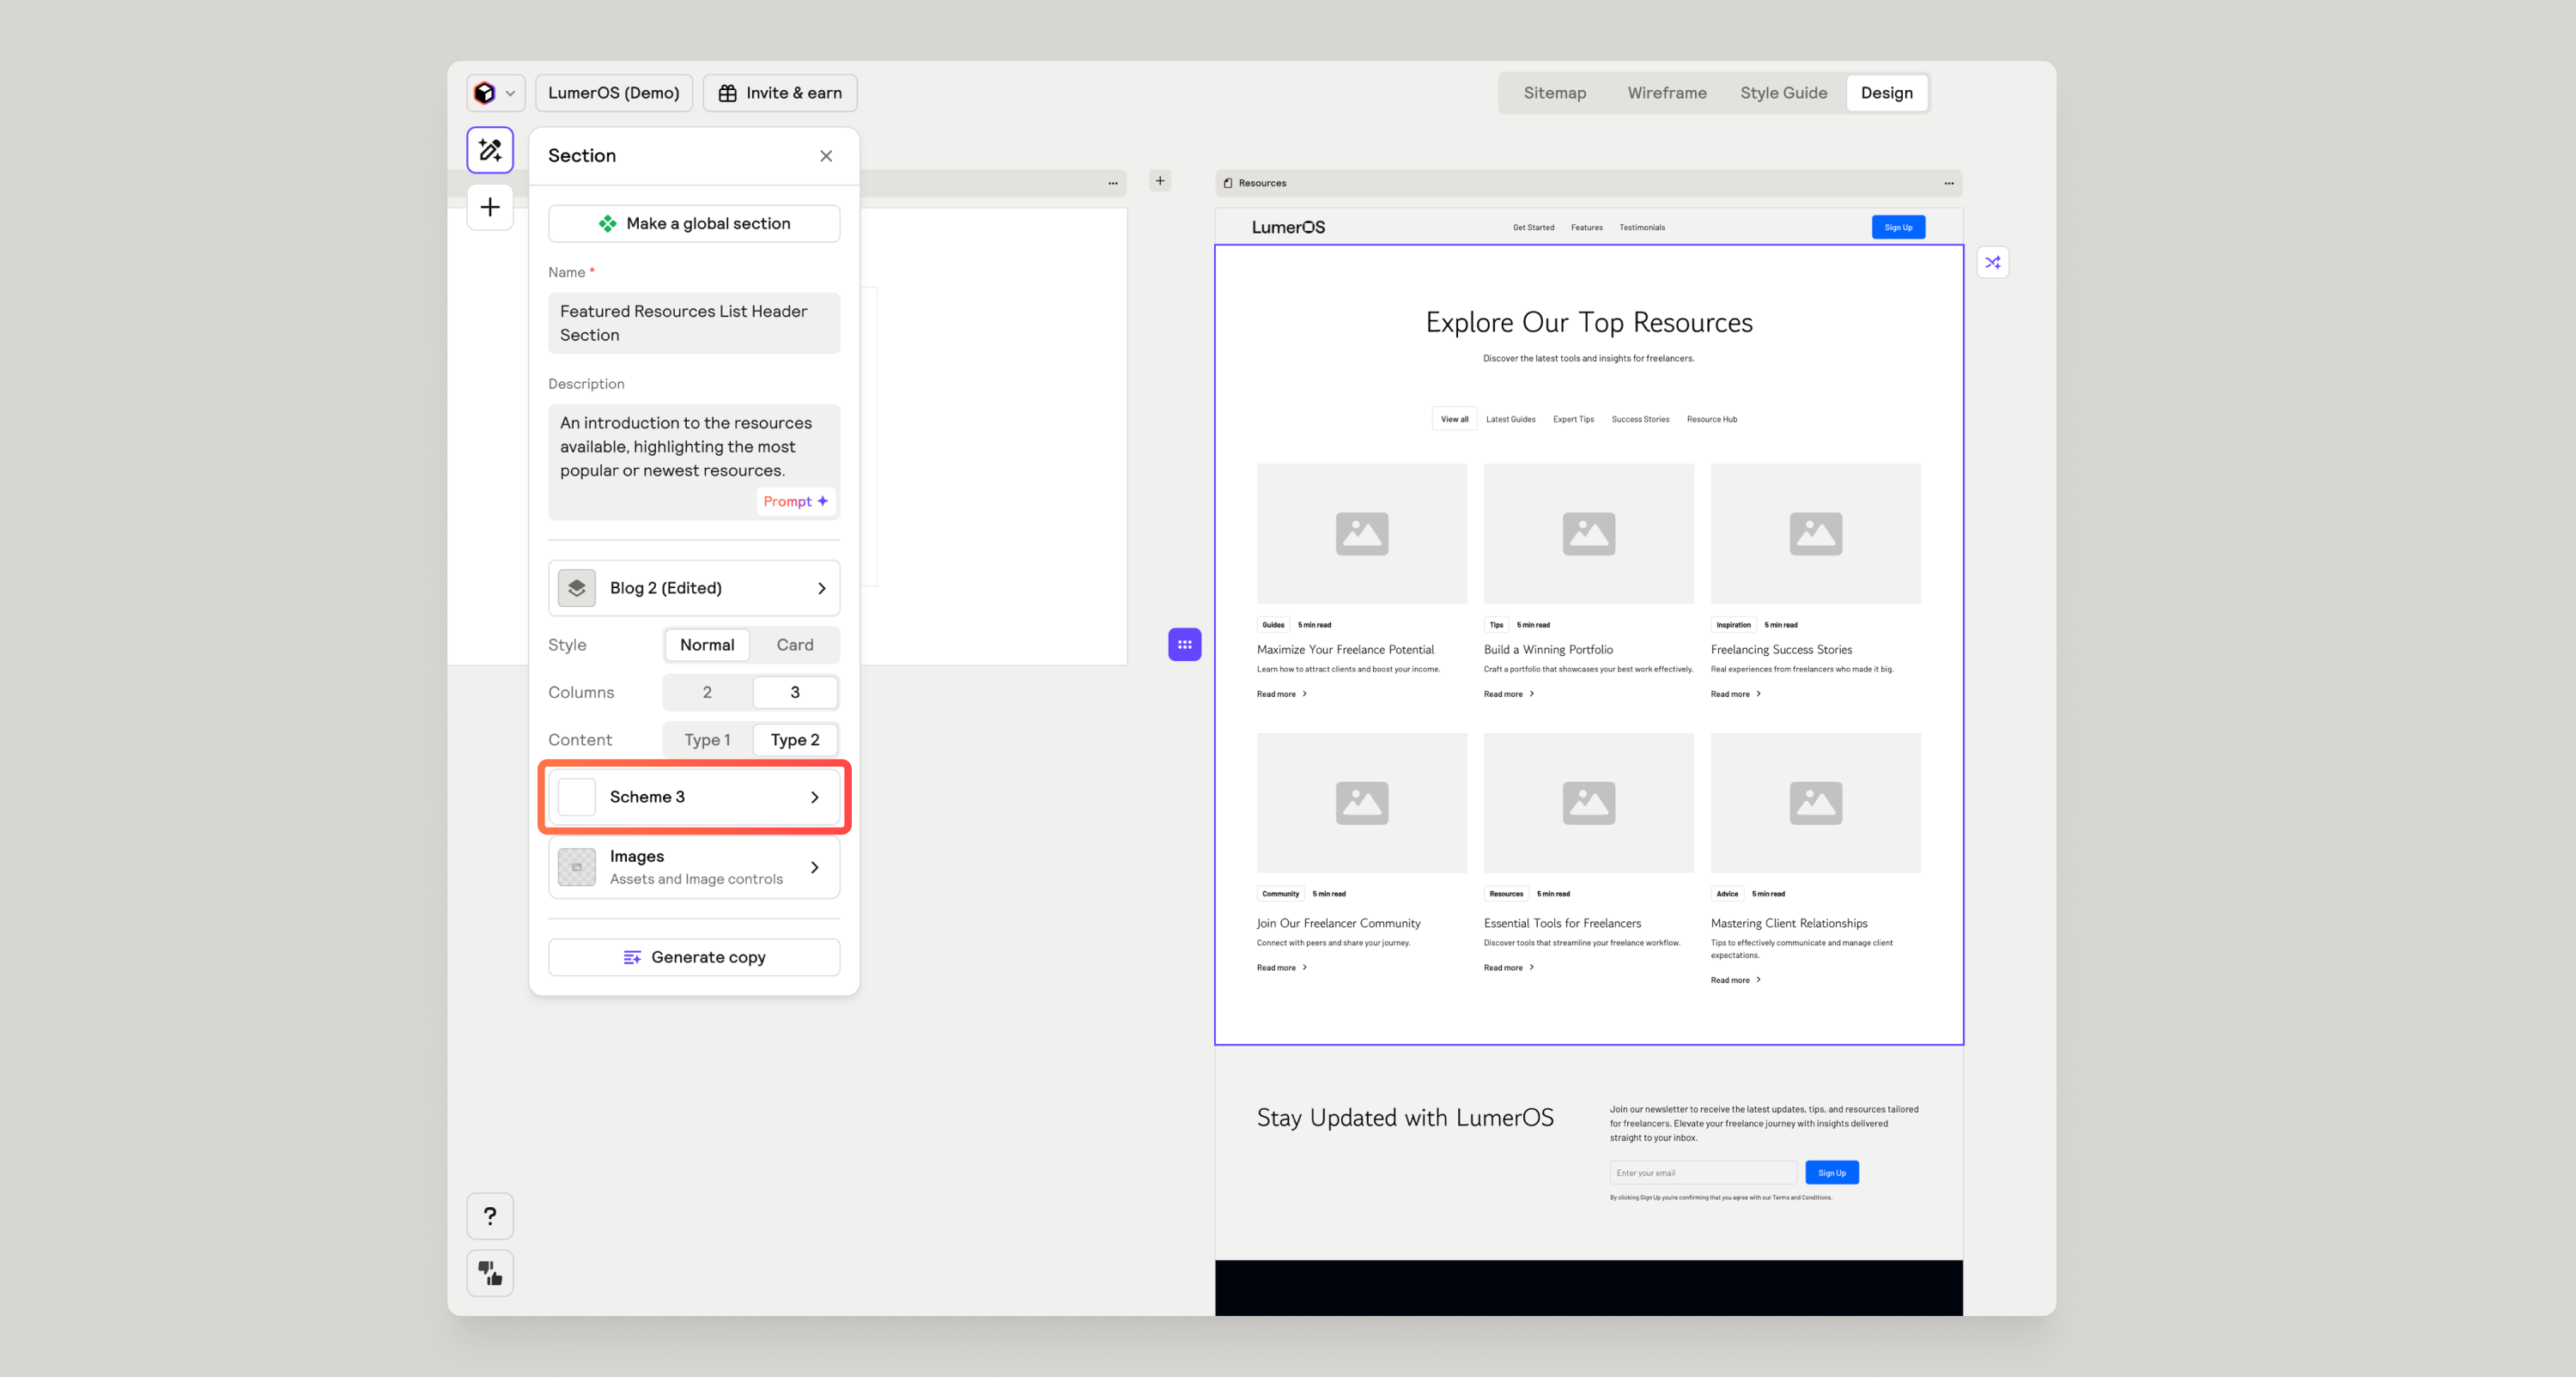Click the plus add-element sidebar icon

[x=490, y=207]
